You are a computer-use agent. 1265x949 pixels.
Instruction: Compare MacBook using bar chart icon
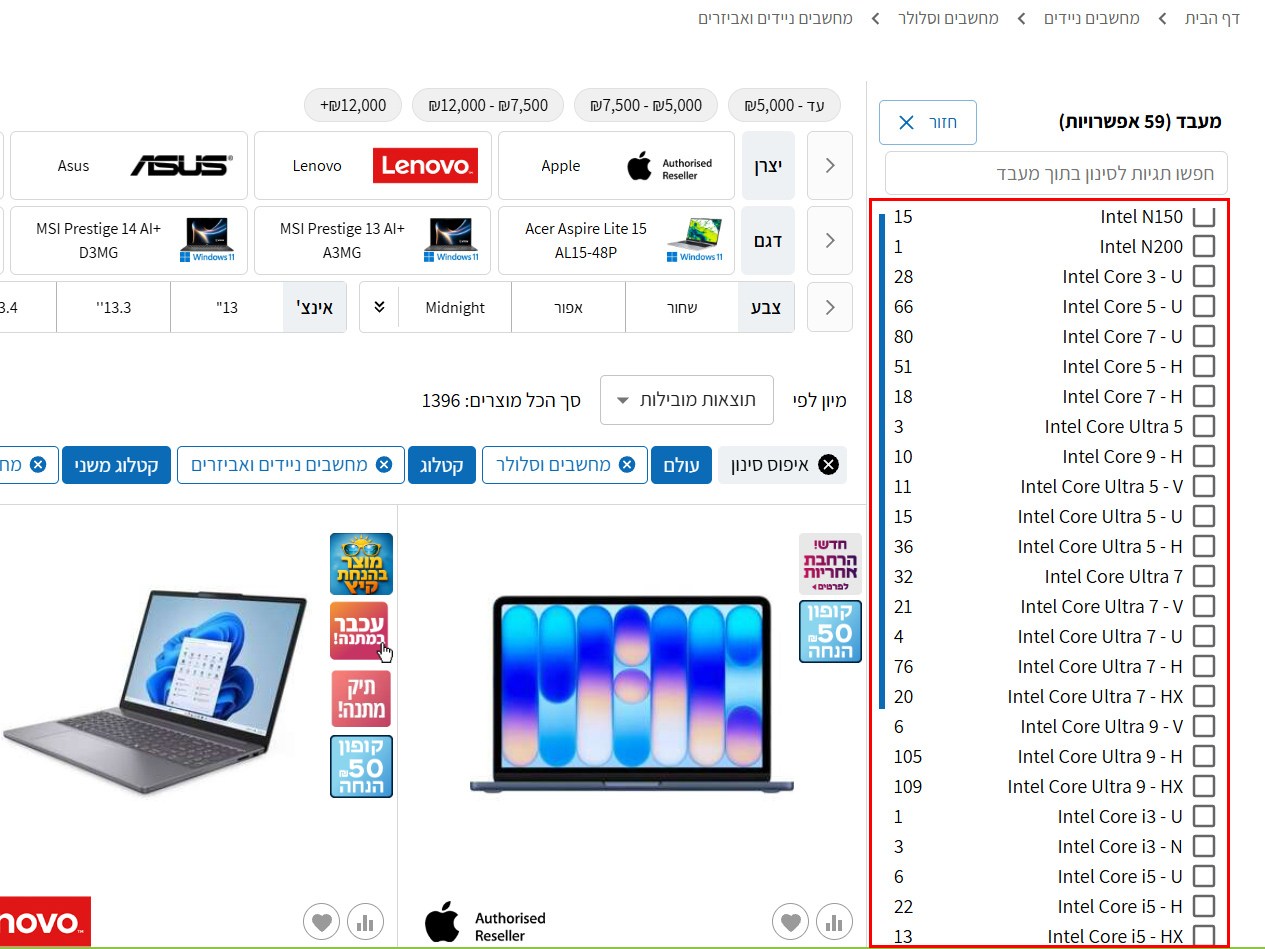click(836, 921)
